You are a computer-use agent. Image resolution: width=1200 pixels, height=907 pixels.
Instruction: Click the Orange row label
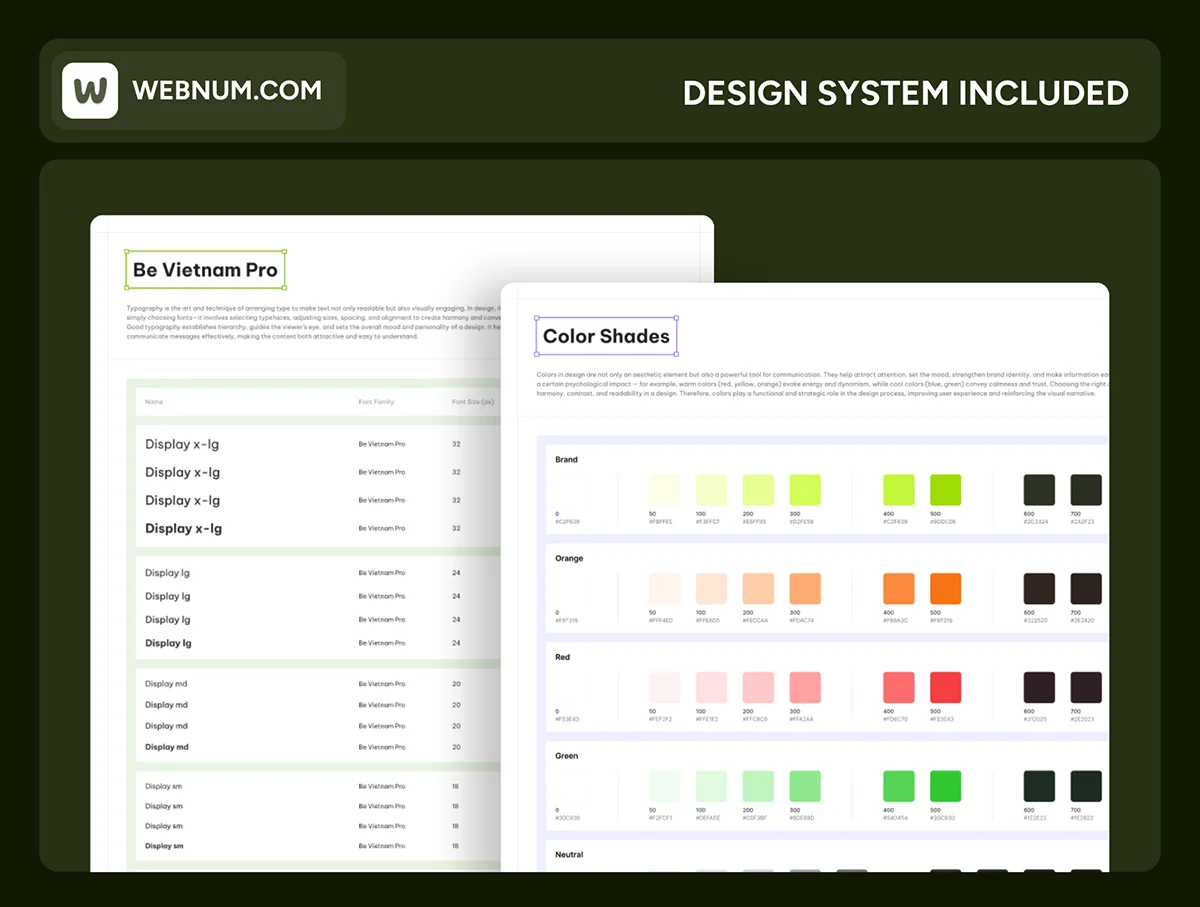click(569, 559)
